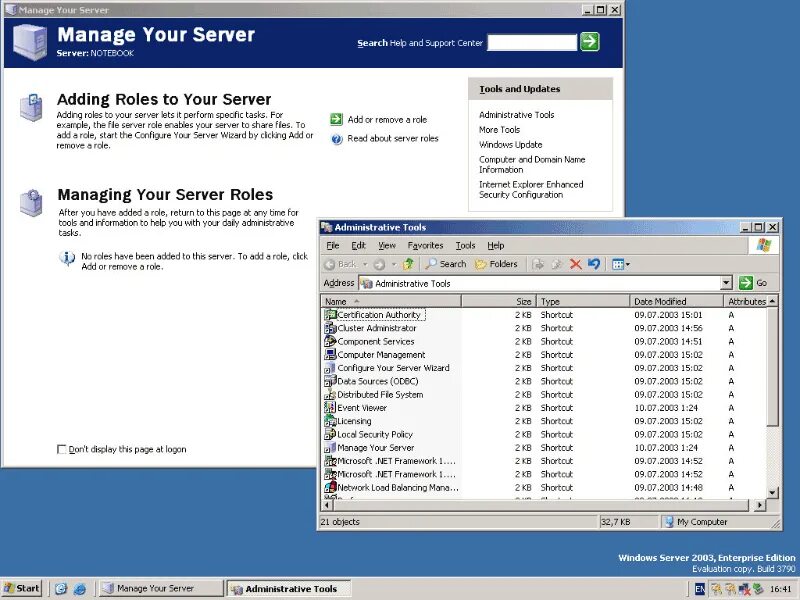Open the Help menu in Administrative Tools
The image size is (800, 600).
(x=495, y=245)
